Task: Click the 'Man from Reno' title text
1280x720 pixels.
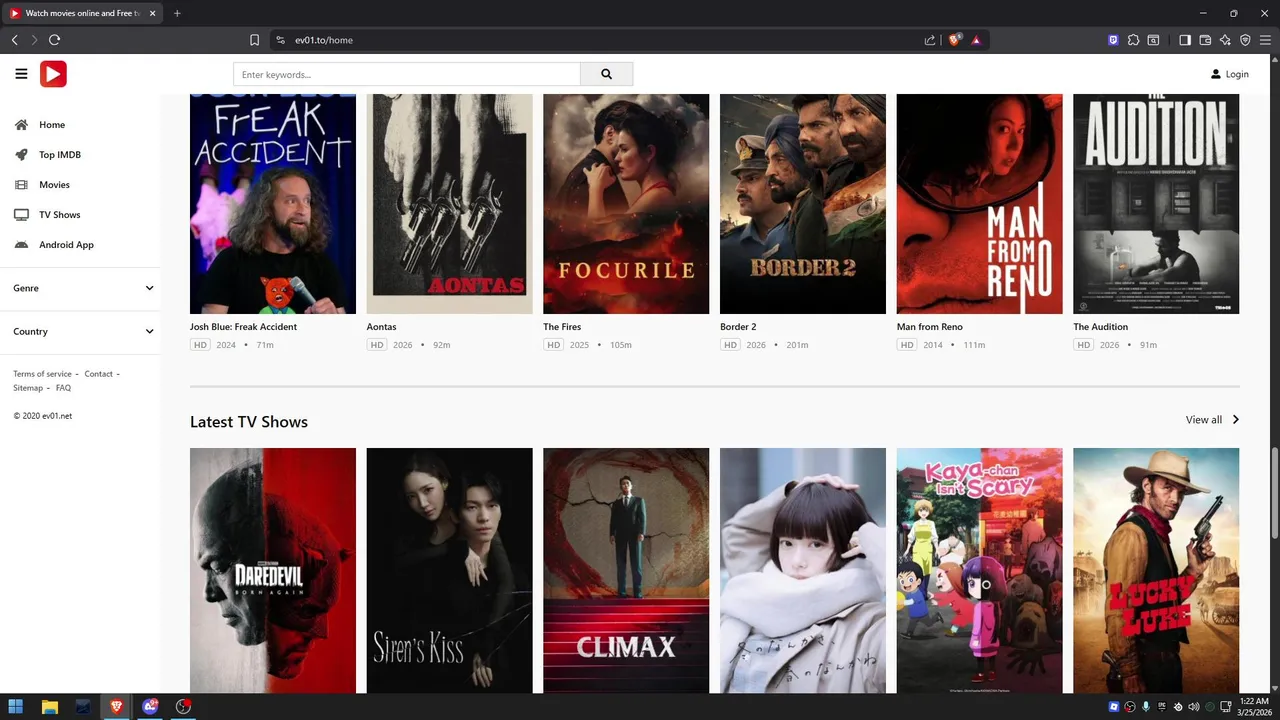Action: pos(930,327)
